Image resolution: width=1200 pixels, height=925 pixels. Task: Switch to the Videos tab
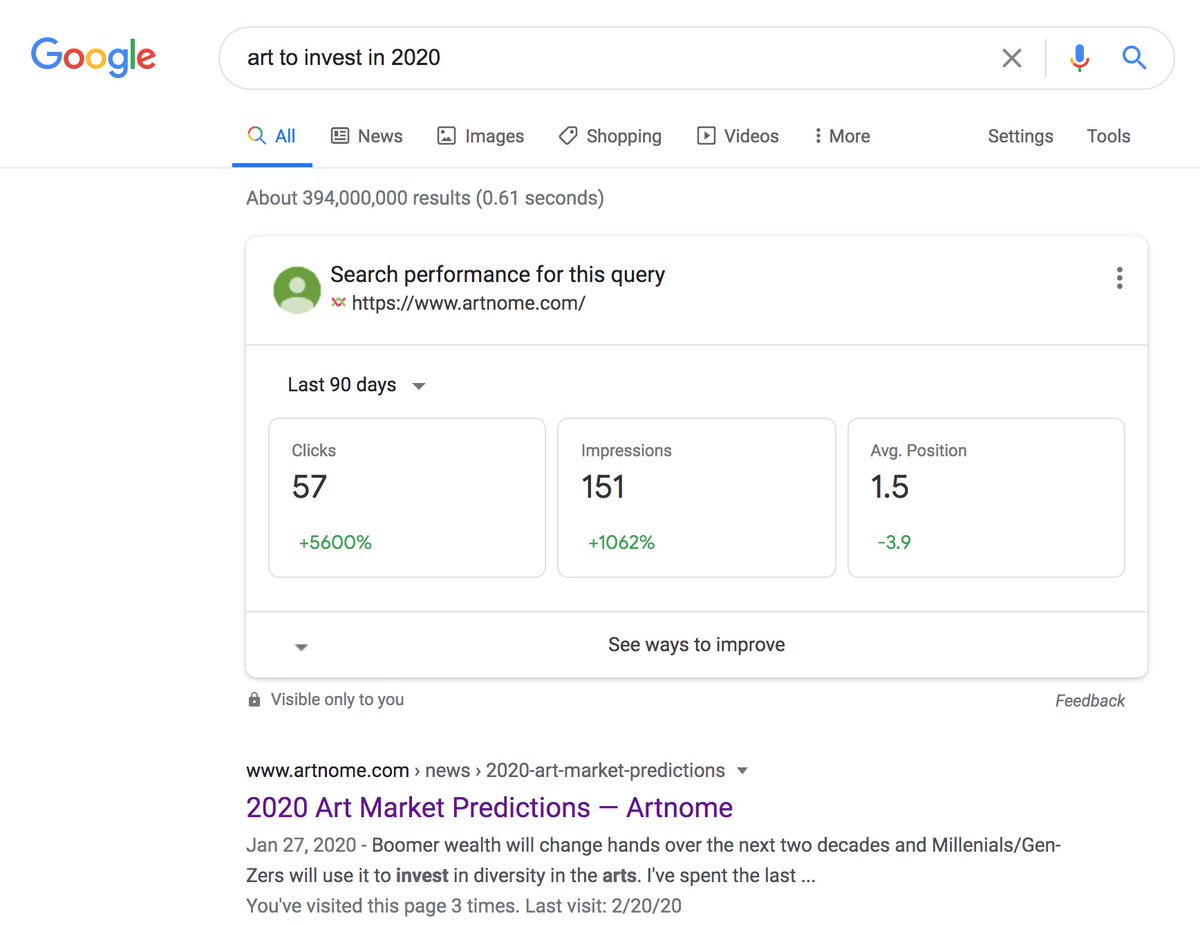click(x=738, y=136)
